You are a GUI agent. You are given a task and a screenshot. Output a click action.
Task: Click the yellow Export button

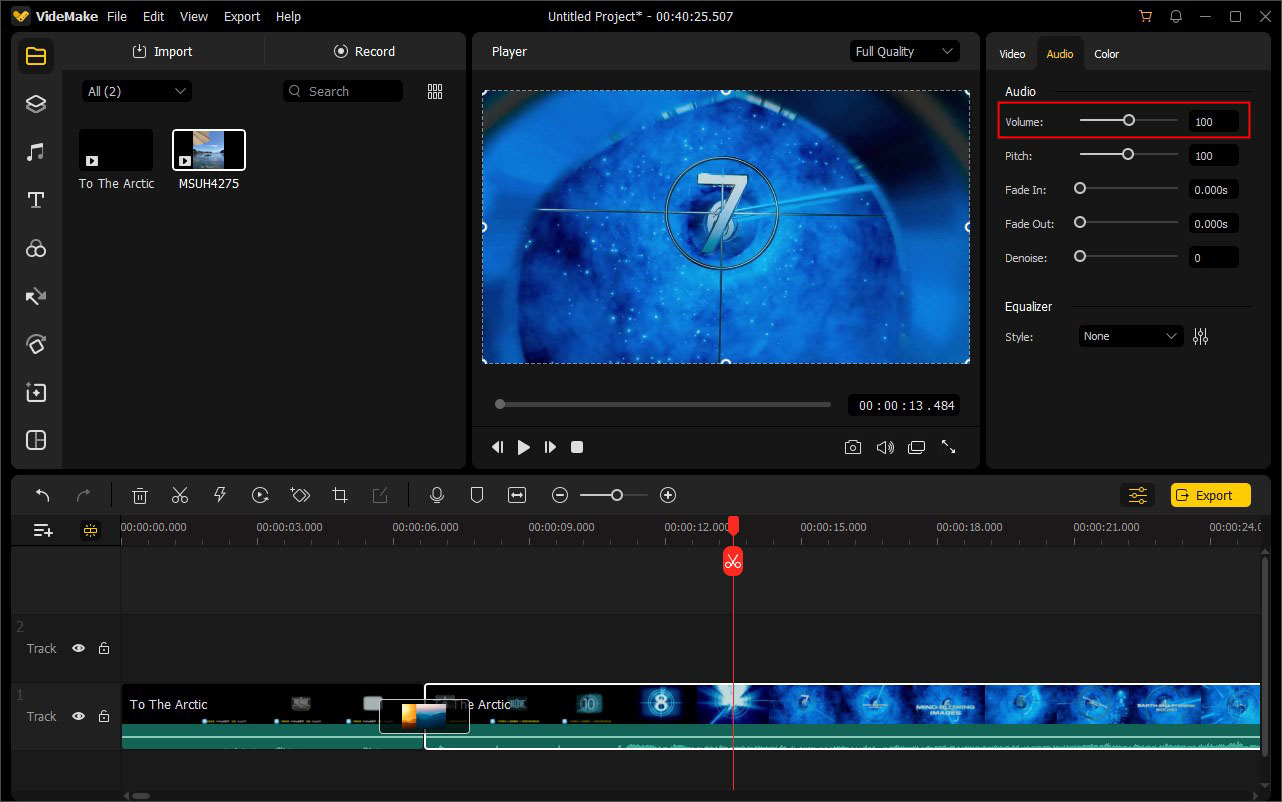tap(1210, 495)
